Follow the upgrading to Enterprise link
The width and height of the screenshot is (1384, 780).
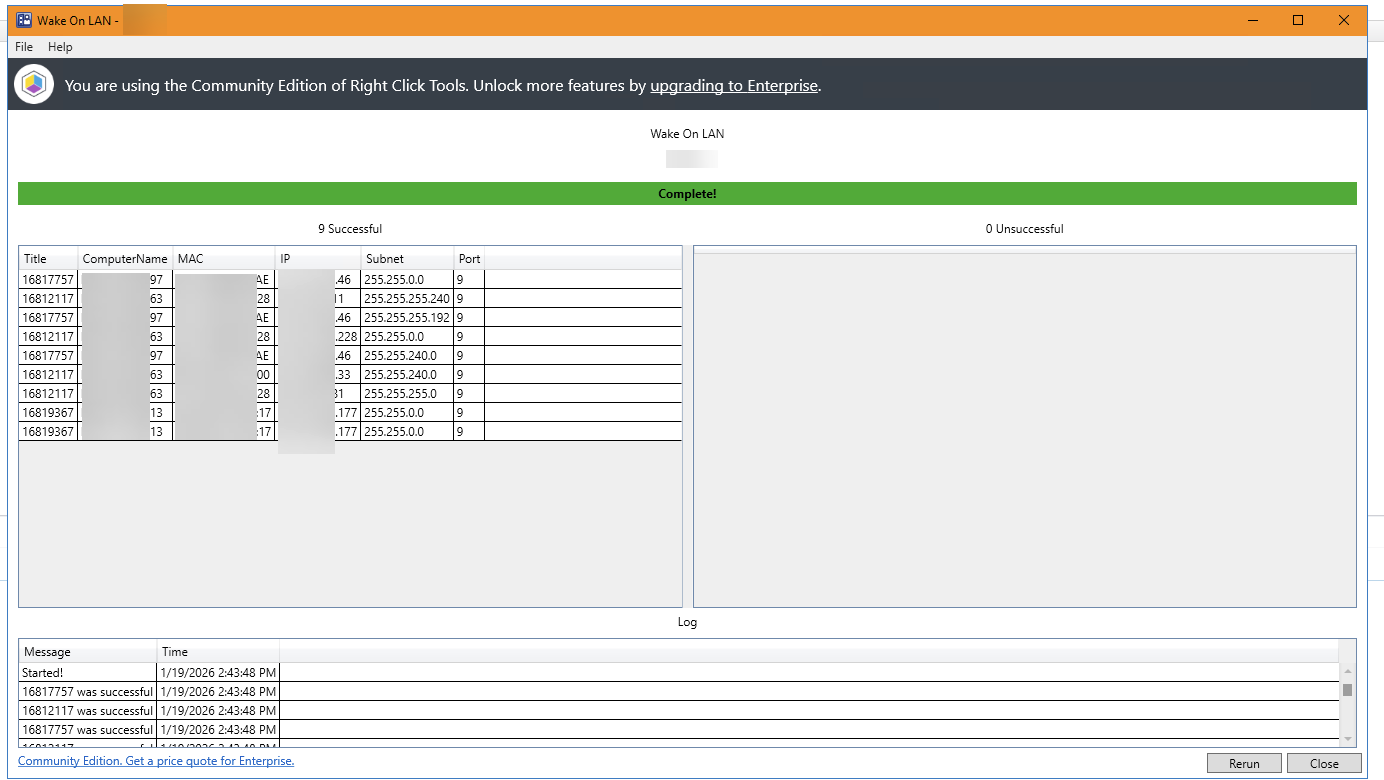(x=734, y=86)
